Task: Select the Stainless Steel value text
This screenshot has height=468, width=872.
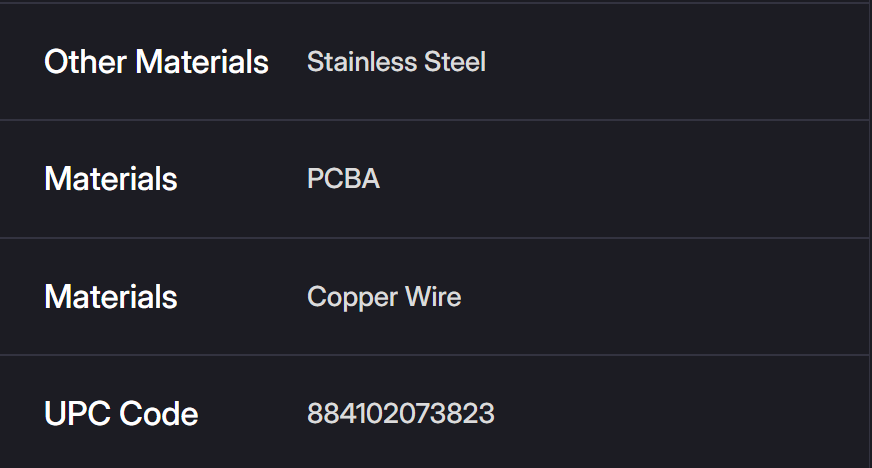Action: 396,62
